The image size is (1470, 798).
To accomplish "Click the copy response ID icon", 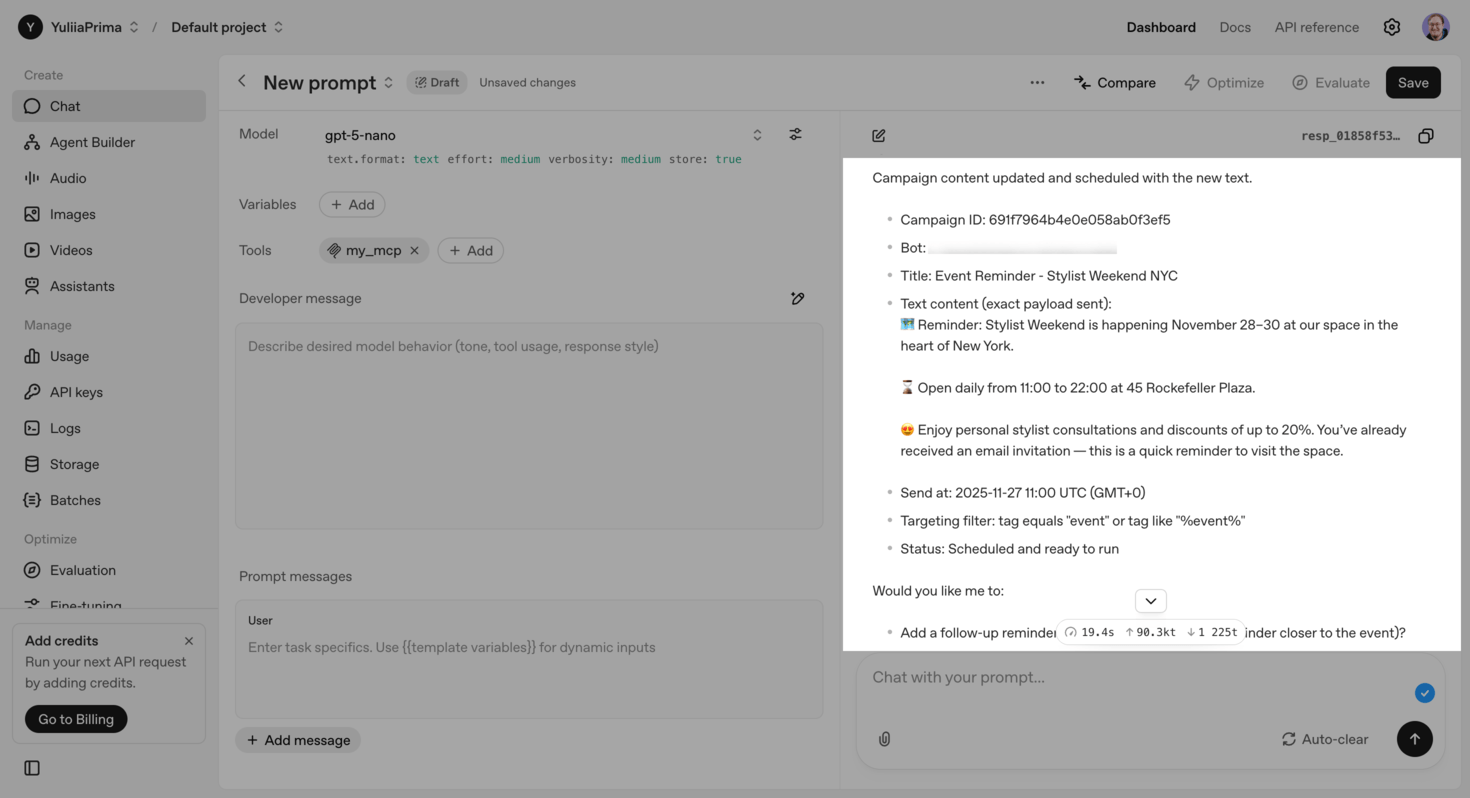I will (1425, 136).
